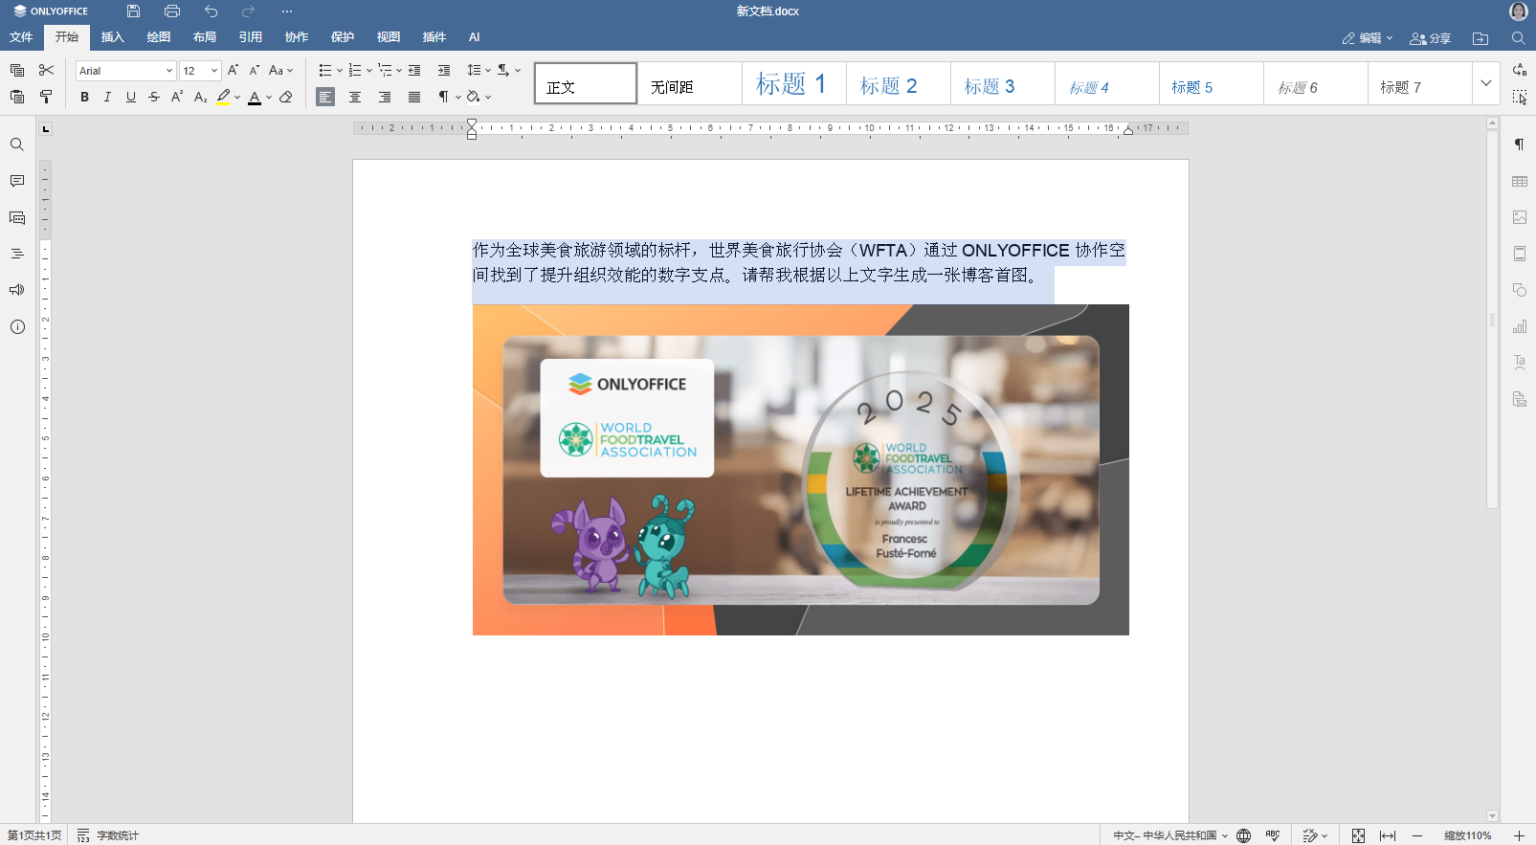Screen dimensions: 1536x845
Task: Switch to the 插入 ribbon tab
Action: tap(112, 37)
